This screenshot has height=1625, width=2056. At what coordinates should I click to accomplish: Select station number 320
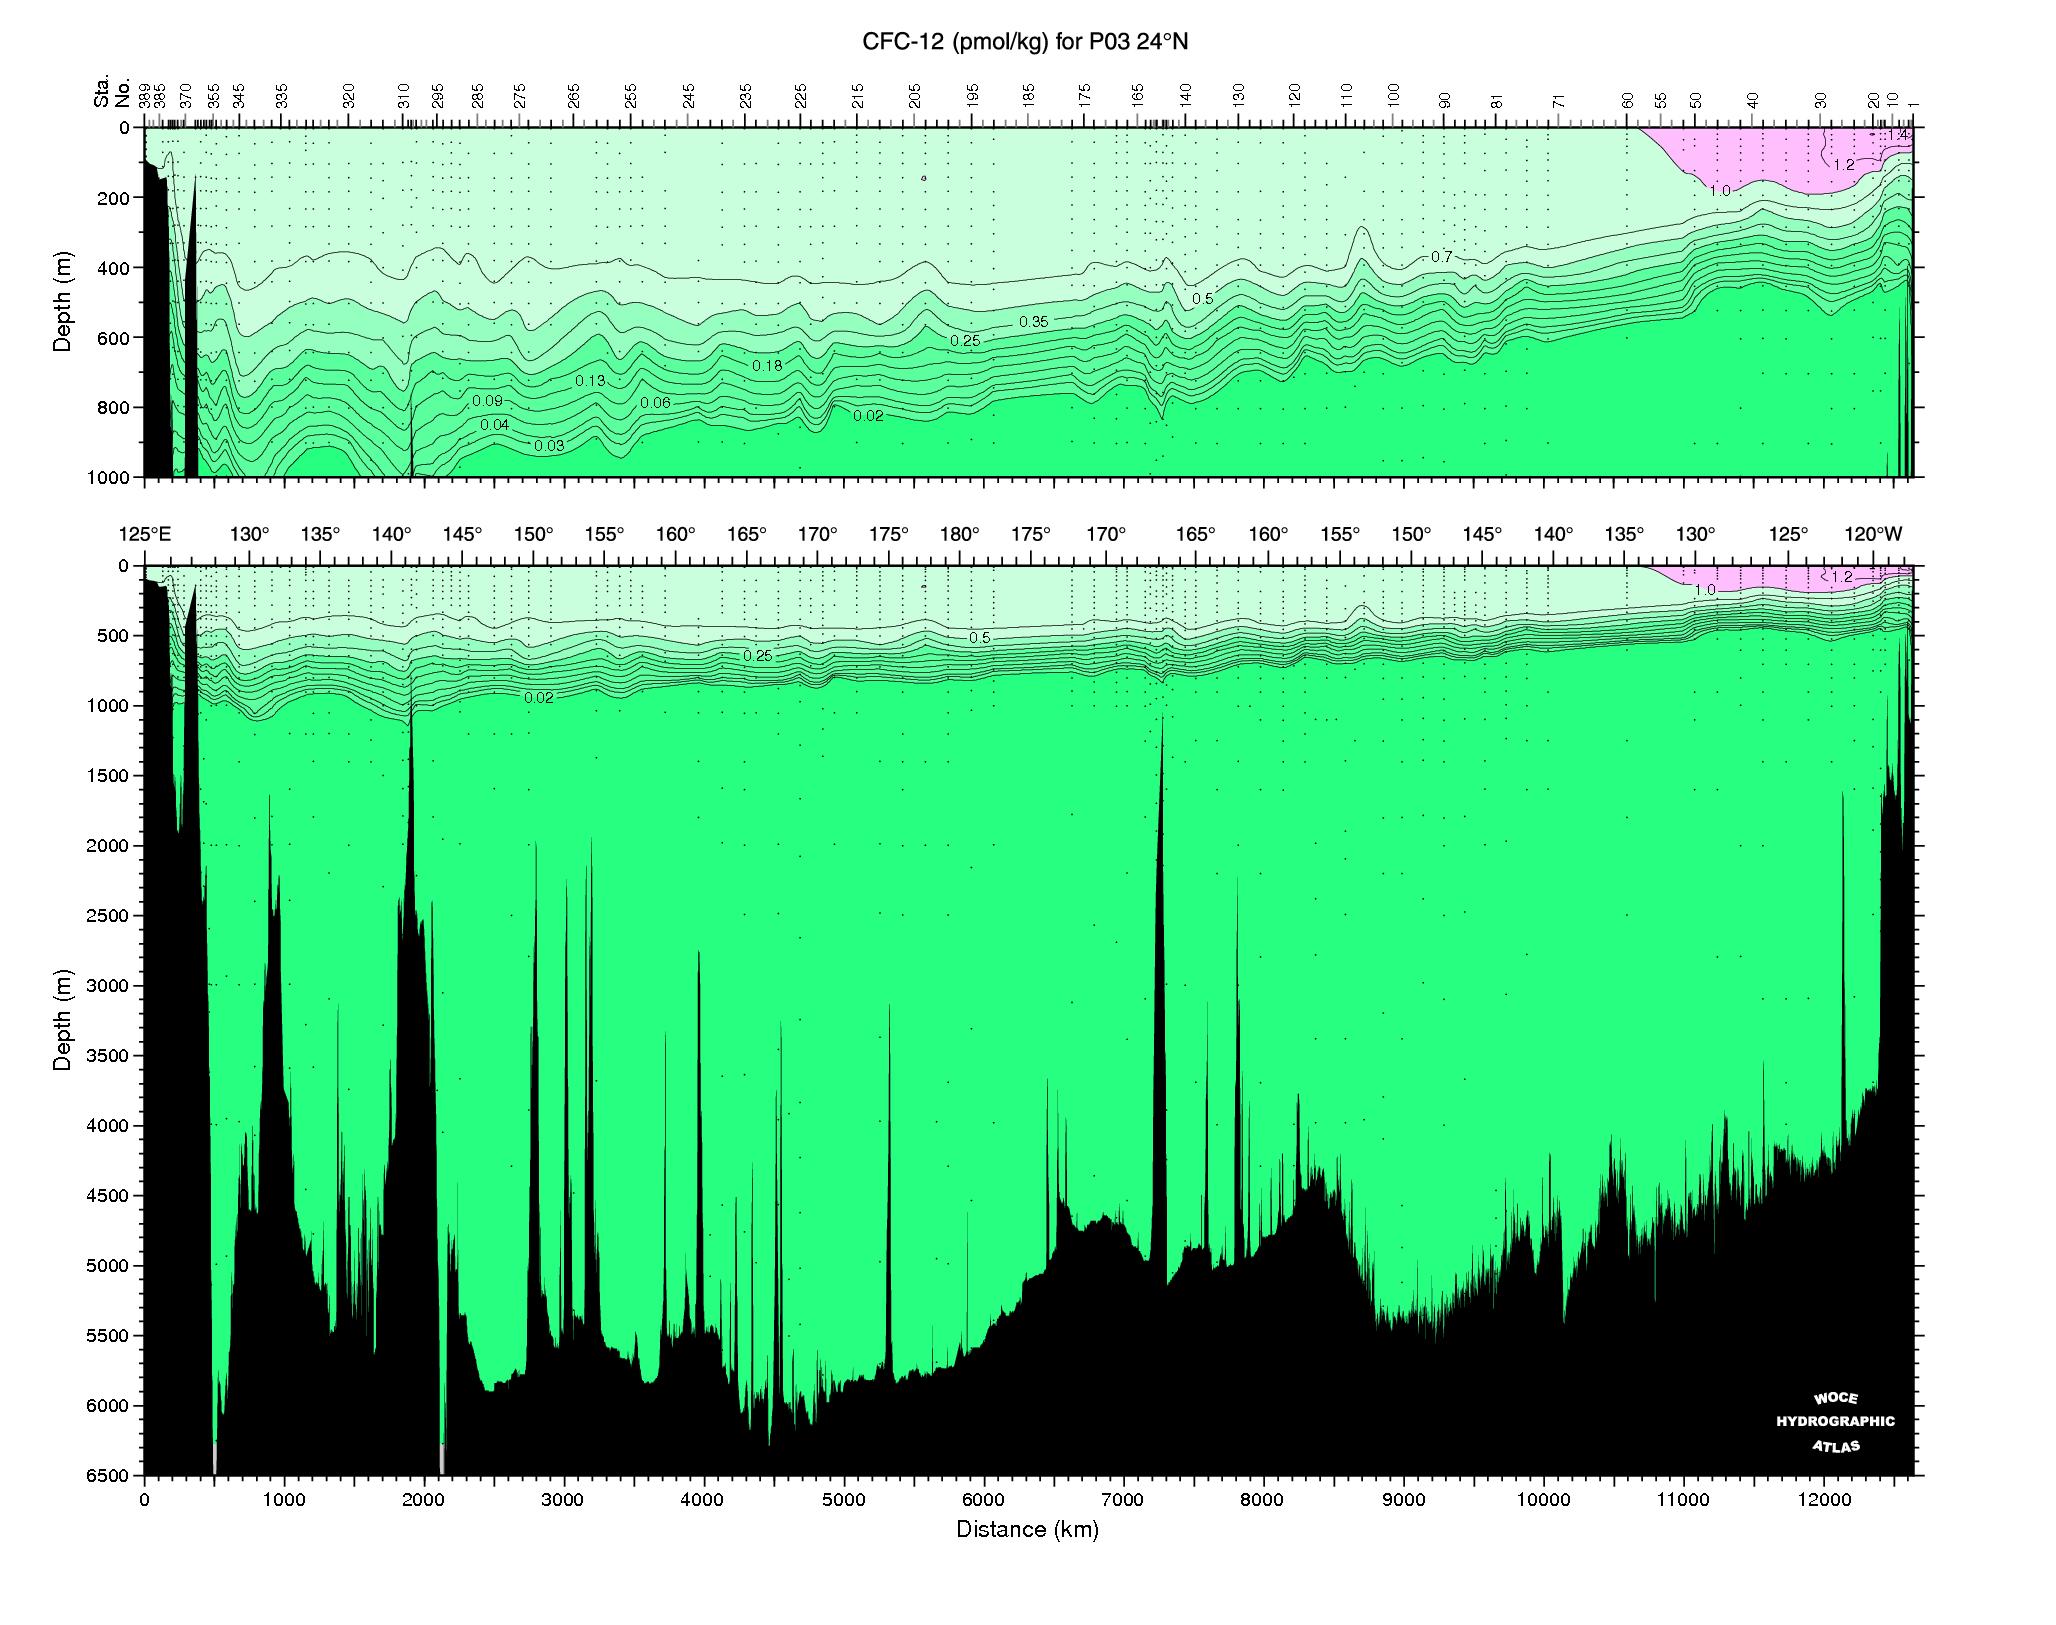pos(349,96)
